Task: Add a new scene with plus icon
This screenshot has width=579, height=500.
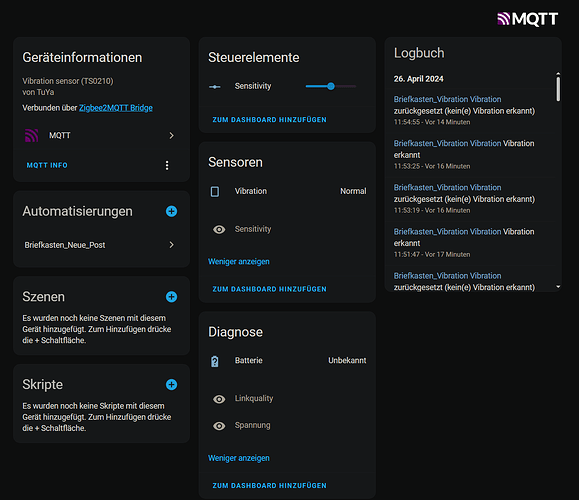Action: [171, 297]
